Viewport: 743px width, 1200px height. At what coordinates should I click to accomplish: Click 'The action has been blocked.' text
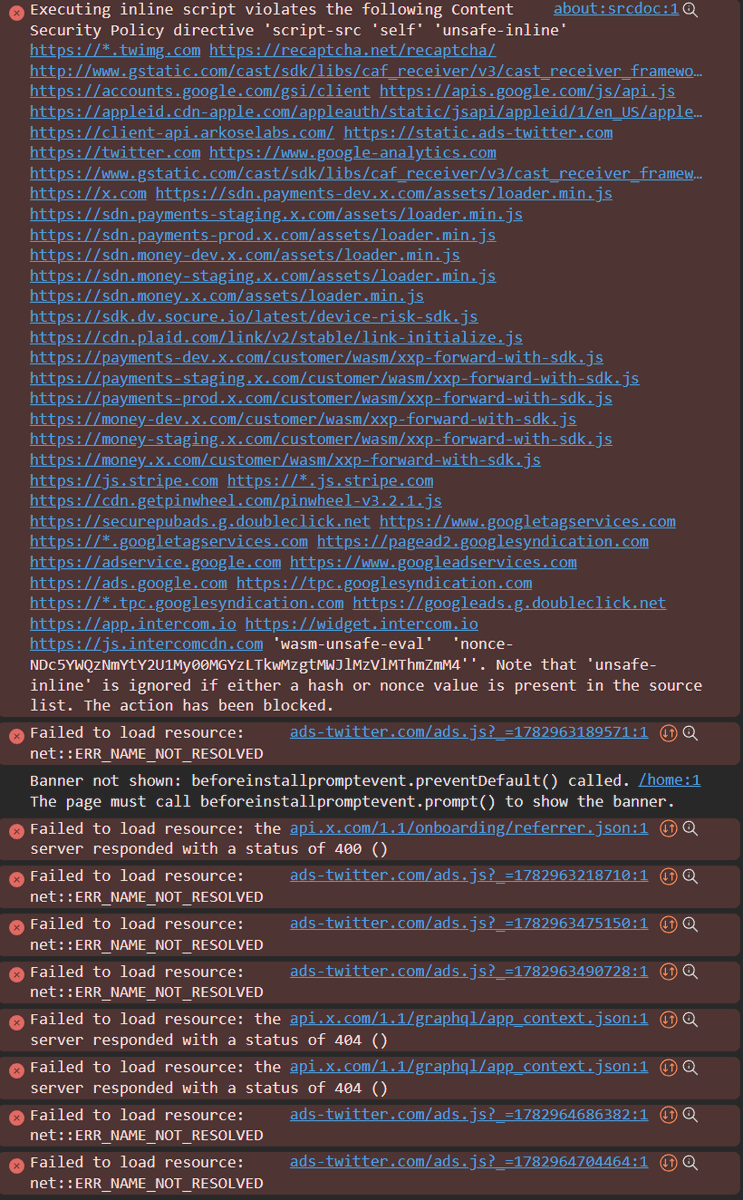[209, 706]
